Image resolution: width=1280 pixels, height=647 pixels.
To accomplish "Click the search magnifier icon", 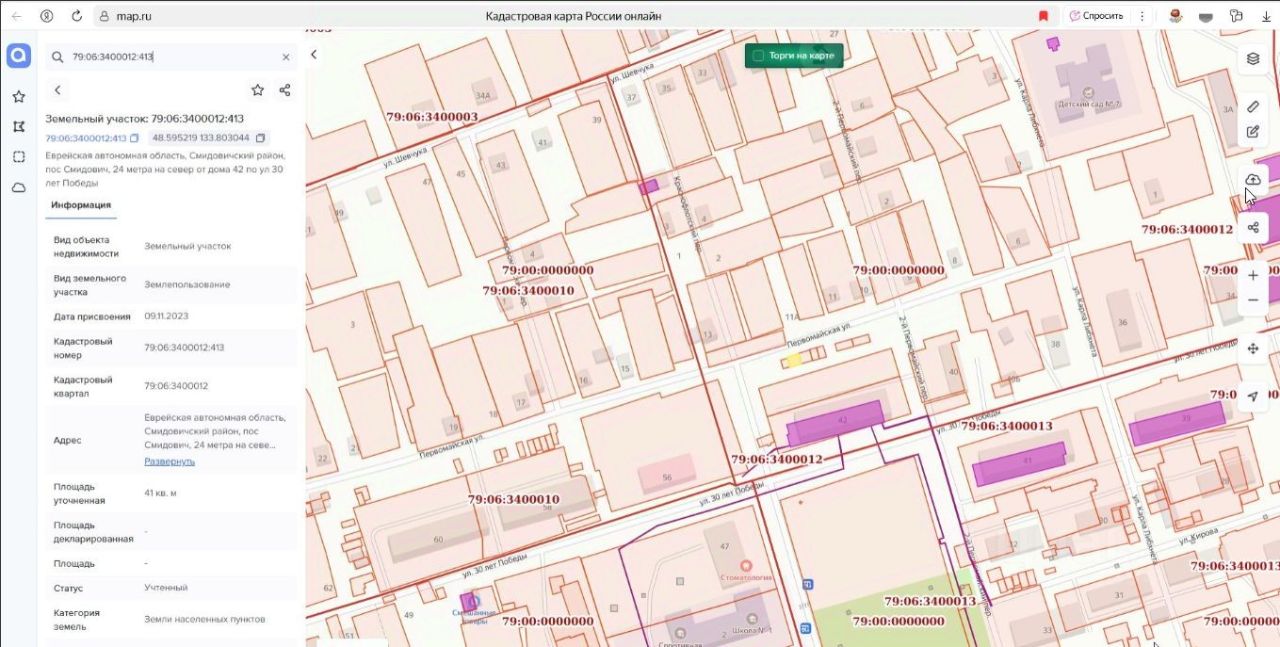I will [x=57, y=58].
